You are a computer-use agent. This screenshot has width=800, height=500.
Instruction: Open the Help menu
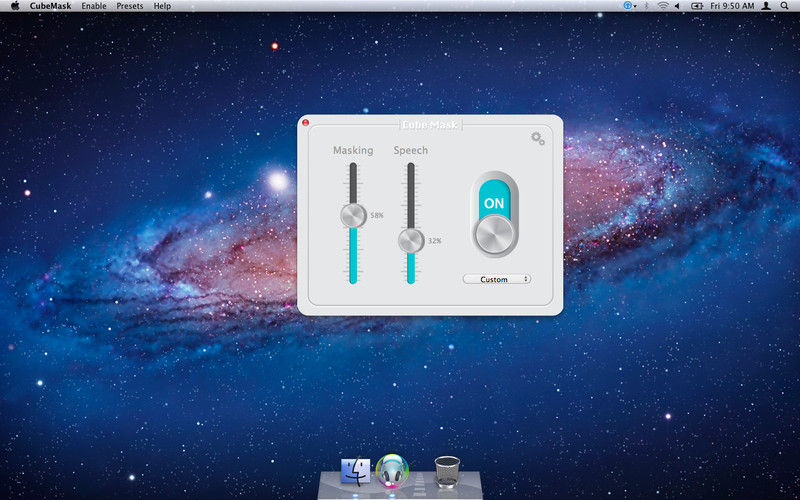pyautogui.click(x=162, y=6)
